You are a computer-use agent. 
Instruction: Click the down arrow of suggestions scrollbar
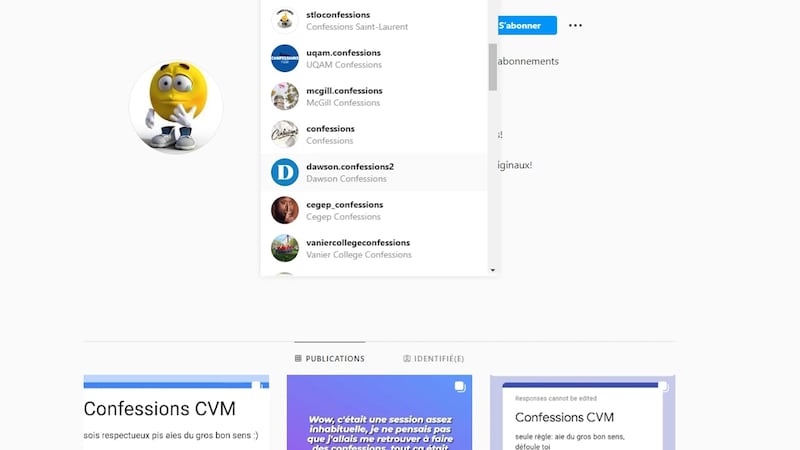pyautogui.click(x=492, y=270)
